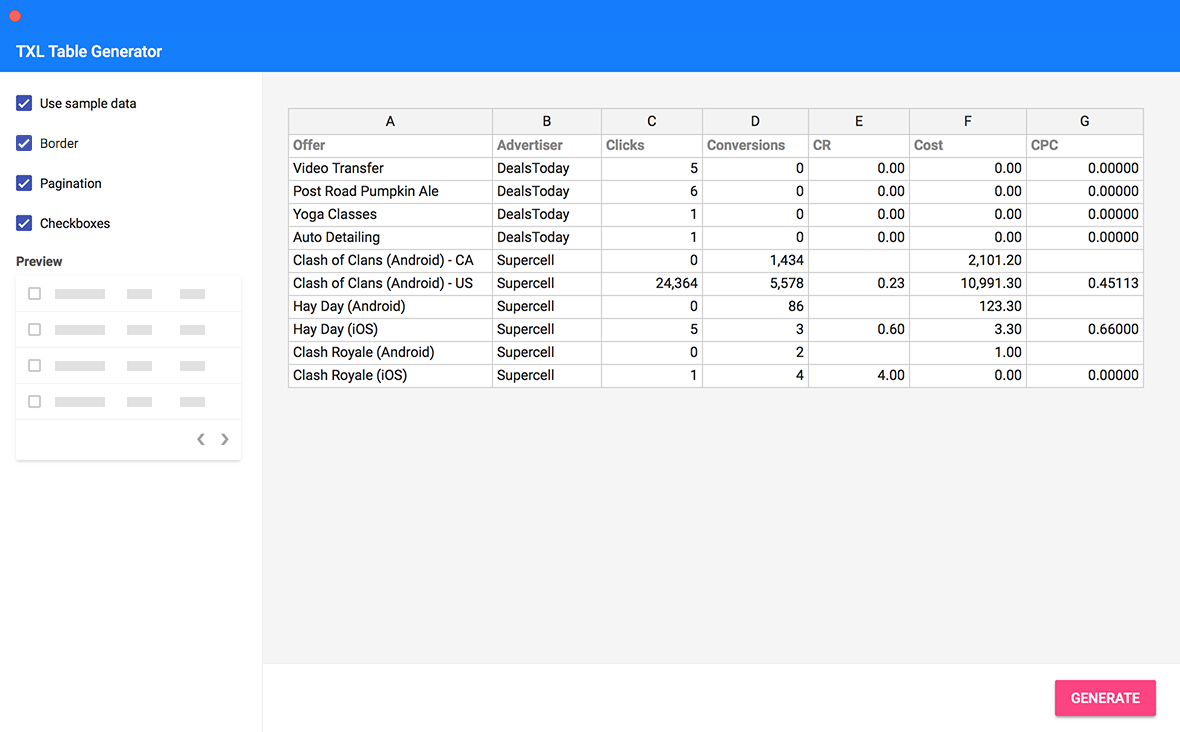Click the 0.23 CR cell
The height and width of the screenshot is (732, 1180).
click(x=859, y=284)
